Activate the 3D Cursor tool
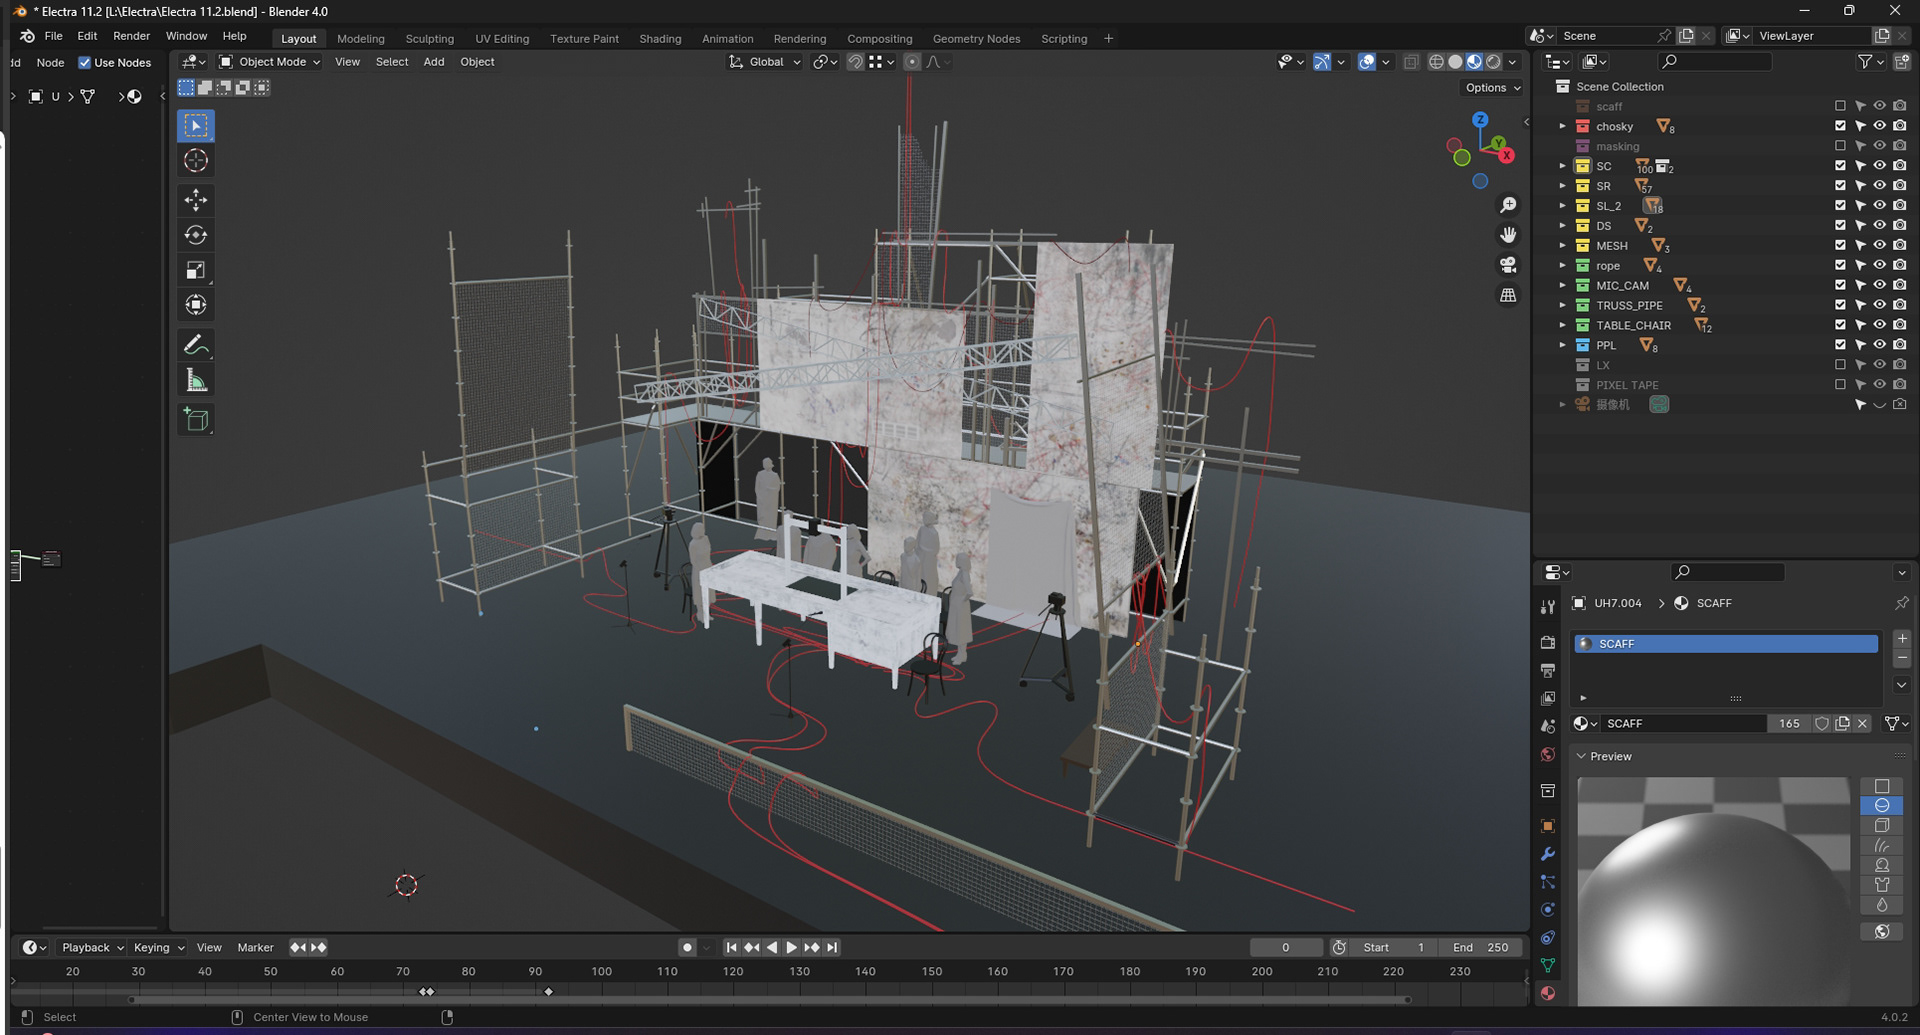 coord(196,161)
